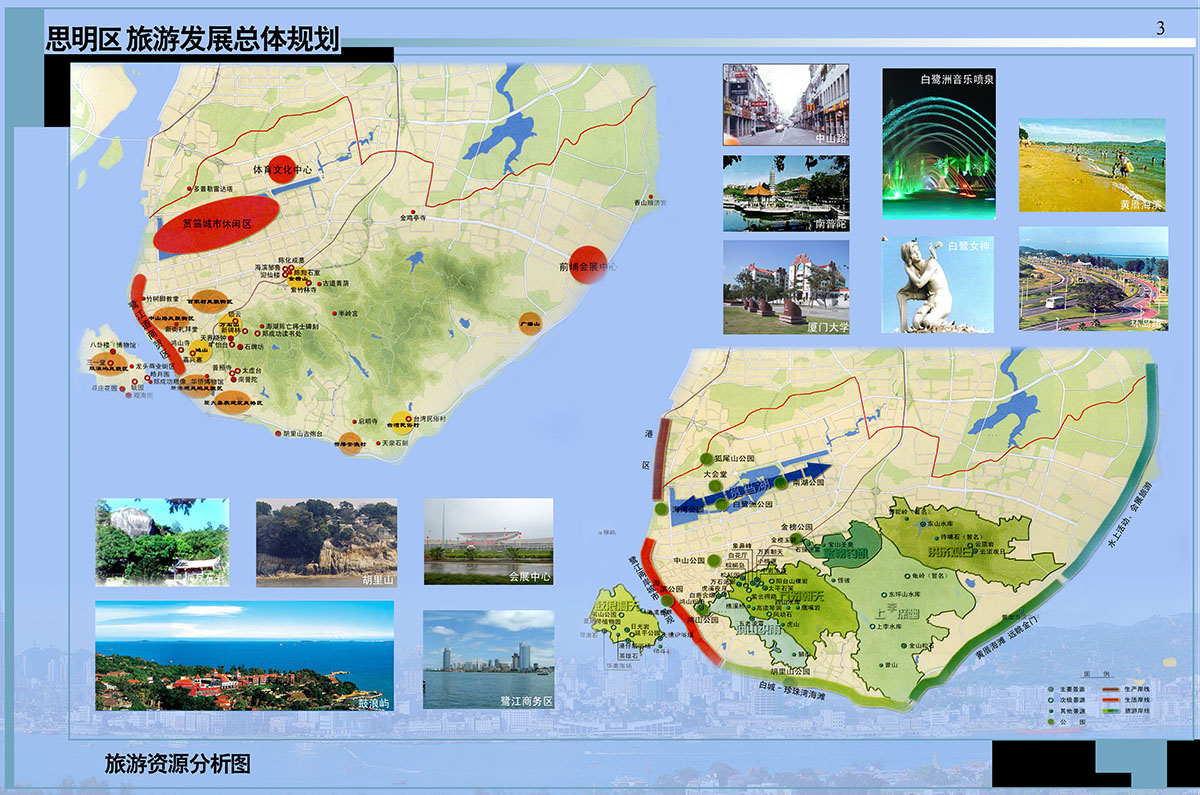This screenshot has height=795, width=1200.
Task: Click the 狐尾山公园 green park marker
Action: [x=706, y=459]
